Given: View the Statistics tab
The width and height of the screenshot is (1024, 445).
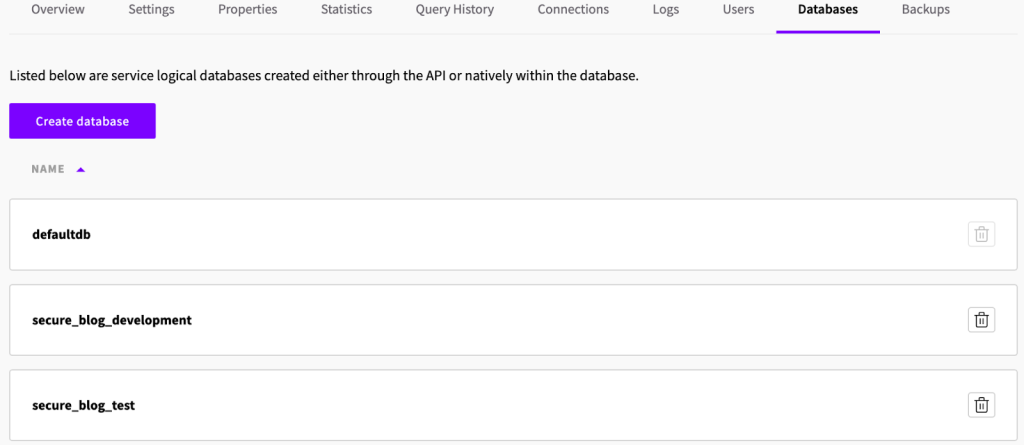Looking at the screenshot, I should pos(346,10).
